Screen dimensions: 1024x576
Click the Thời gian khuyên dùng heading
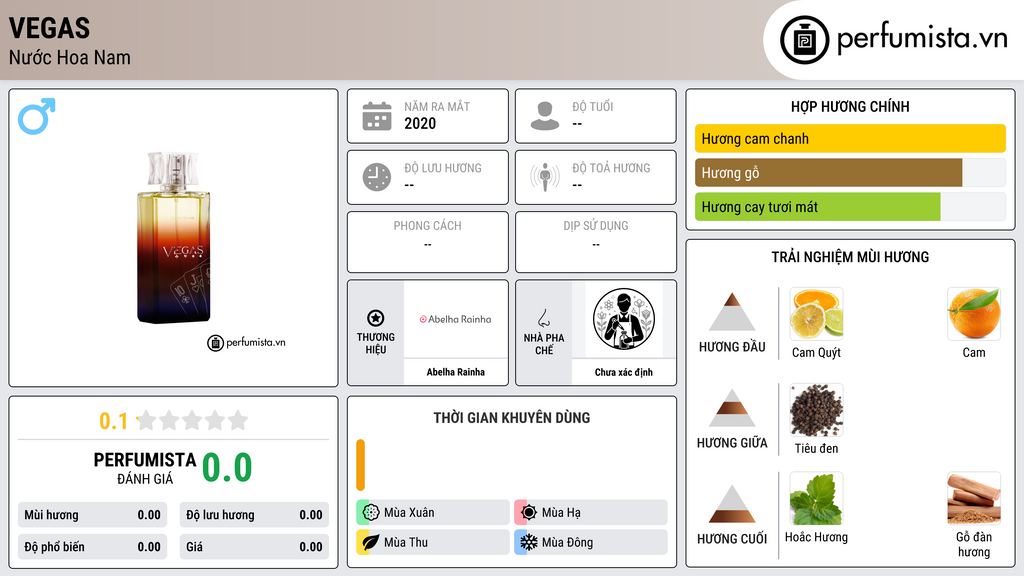[511, 417]
